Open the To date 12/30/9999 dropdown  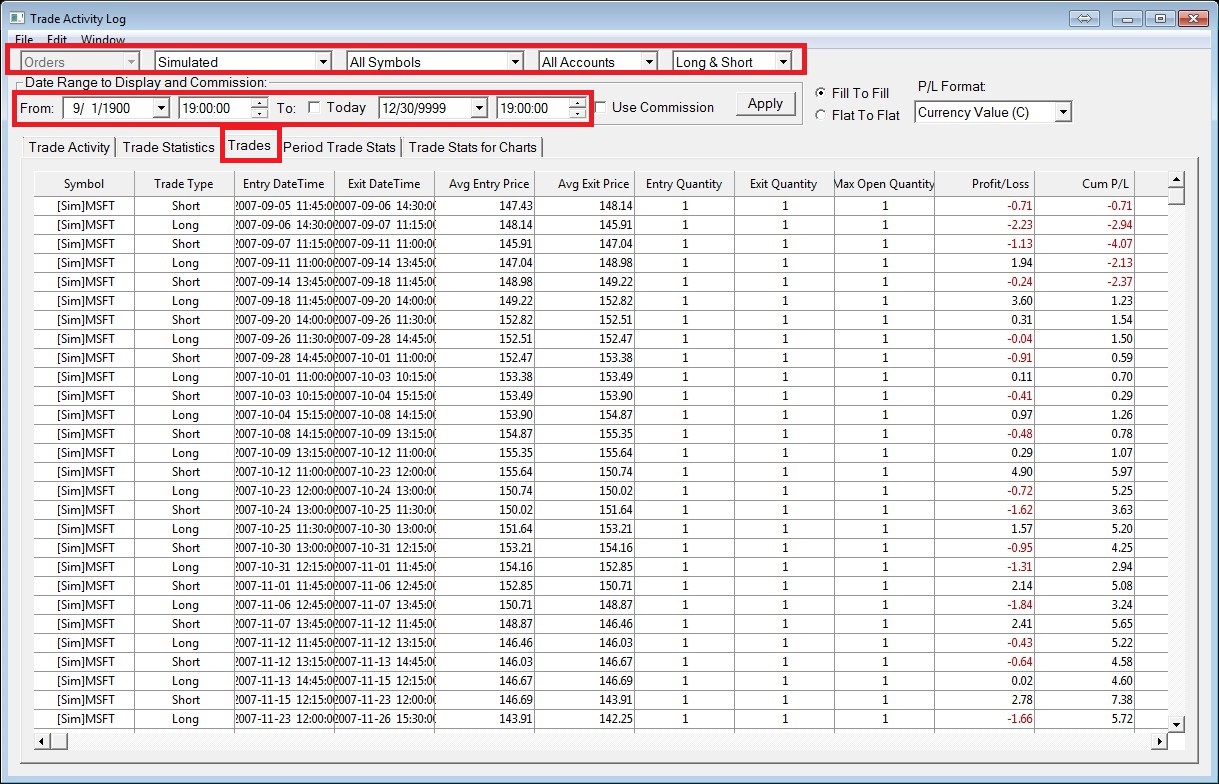(479, 107)
